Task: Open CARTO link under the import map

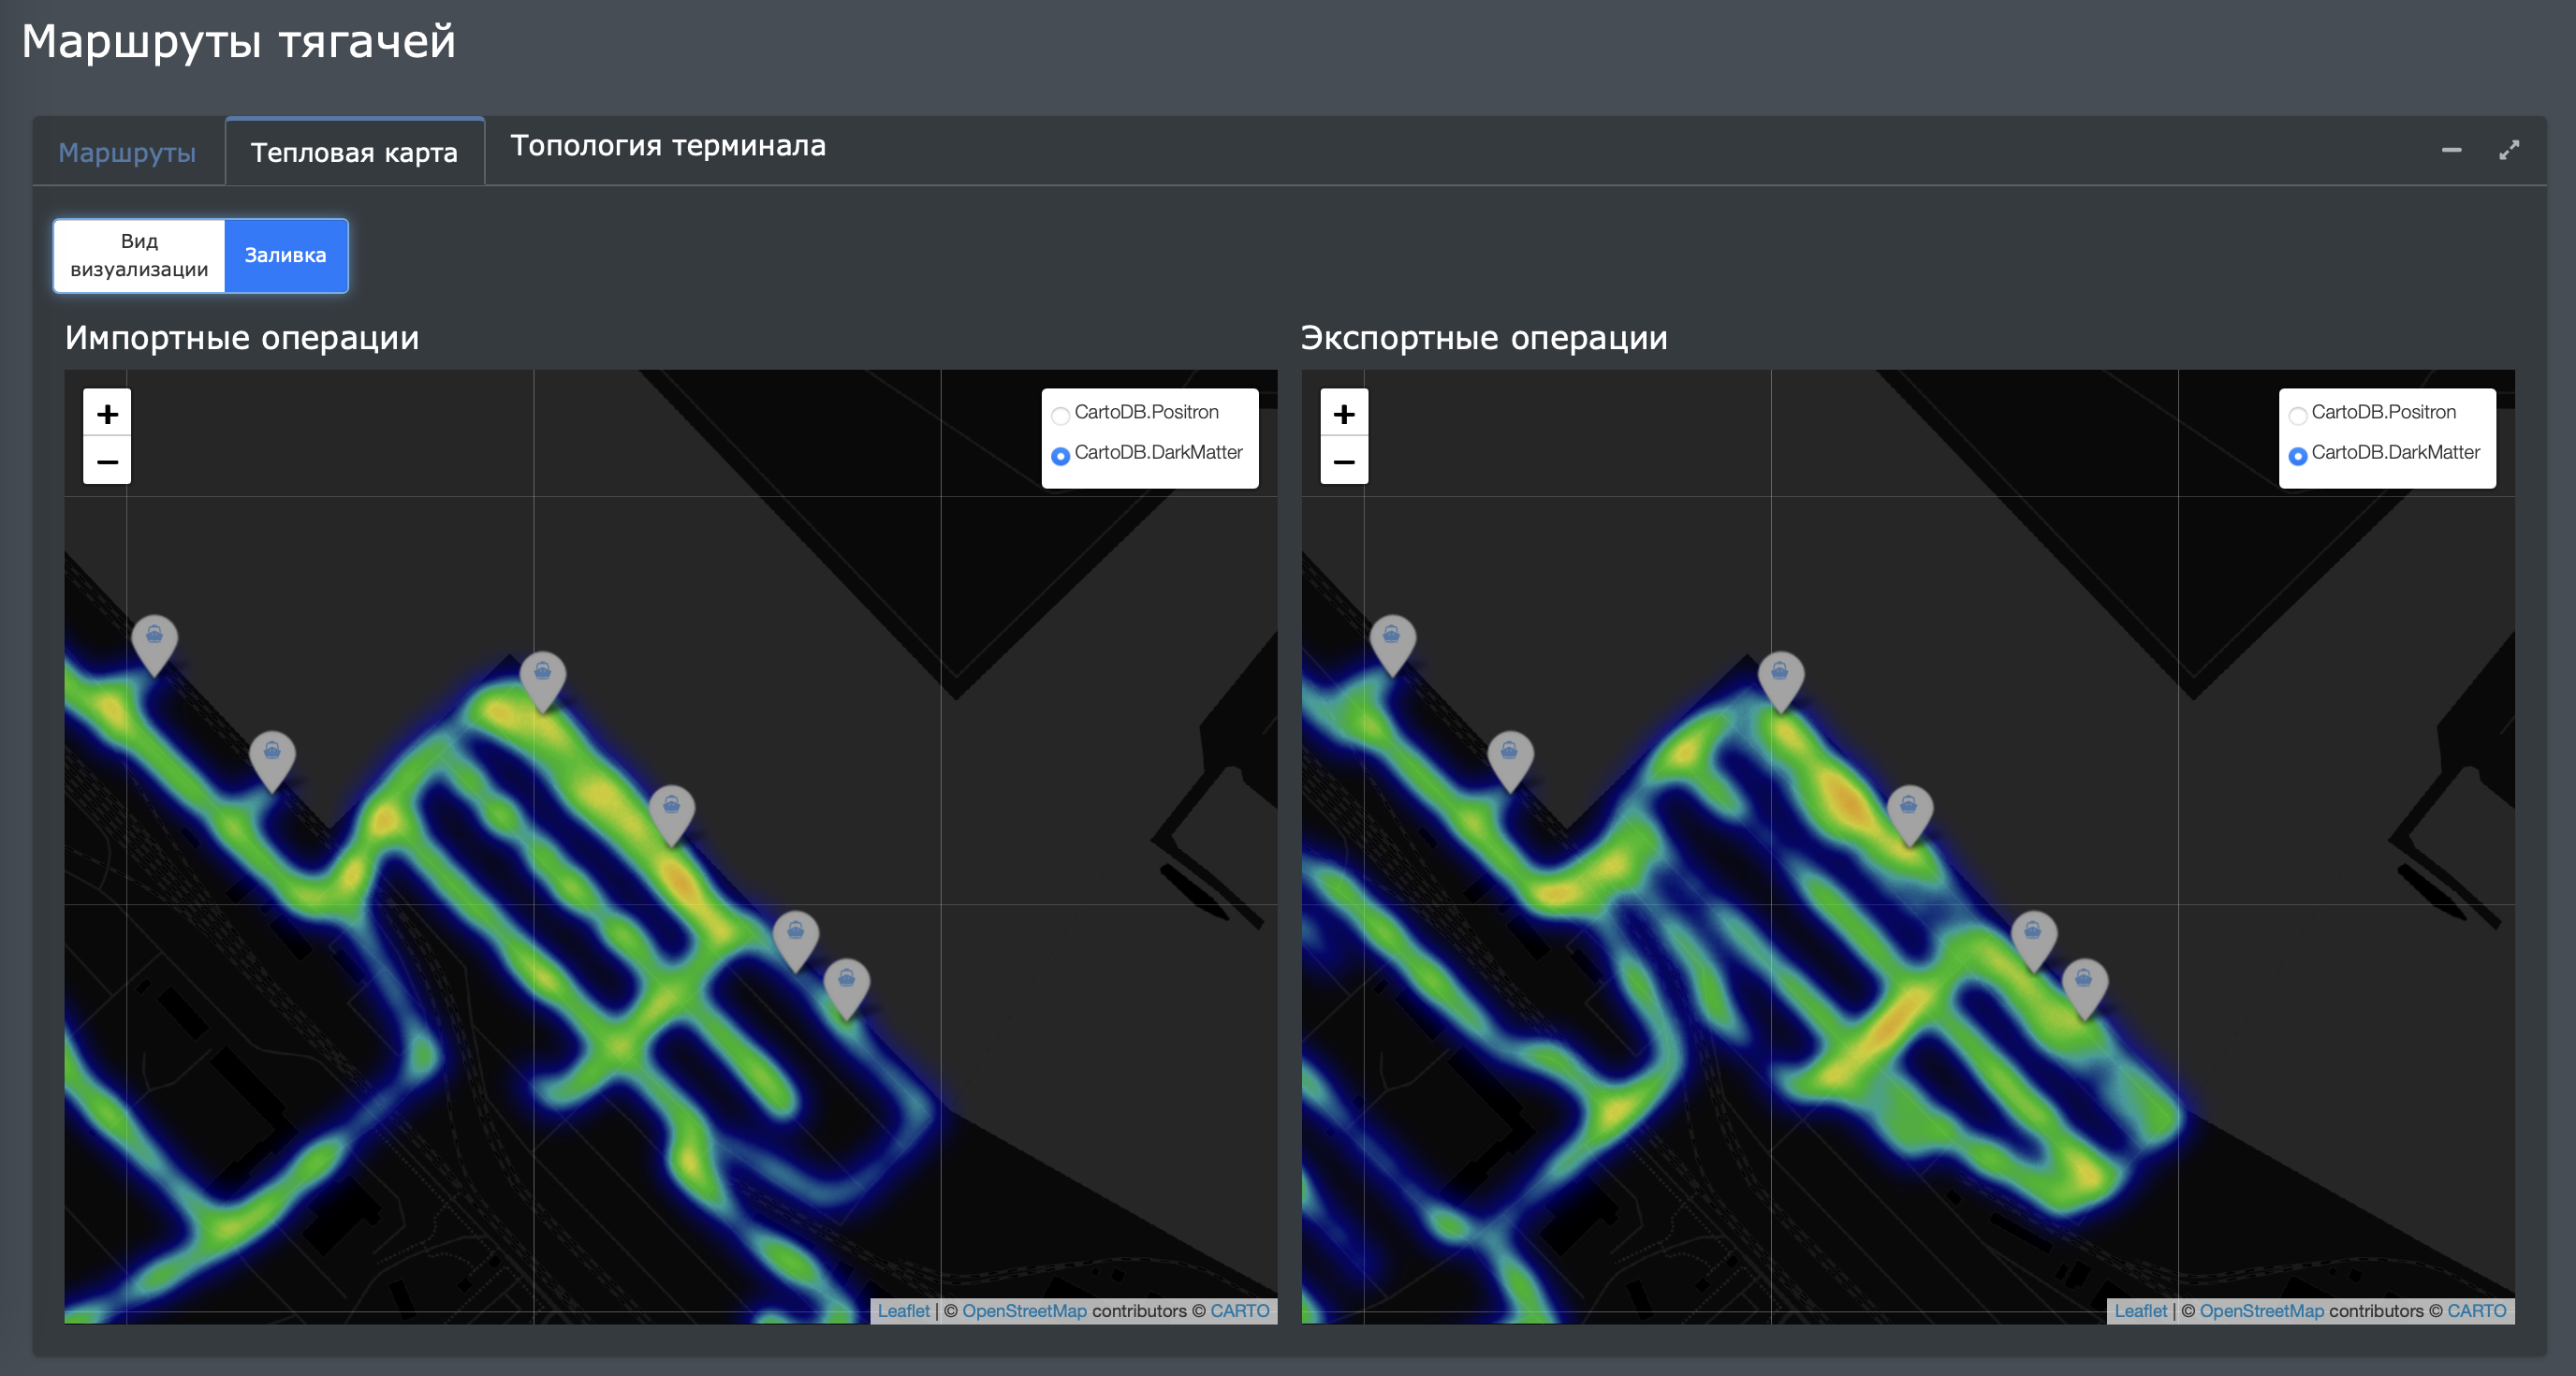Action: click(x=1239, y=1310)
